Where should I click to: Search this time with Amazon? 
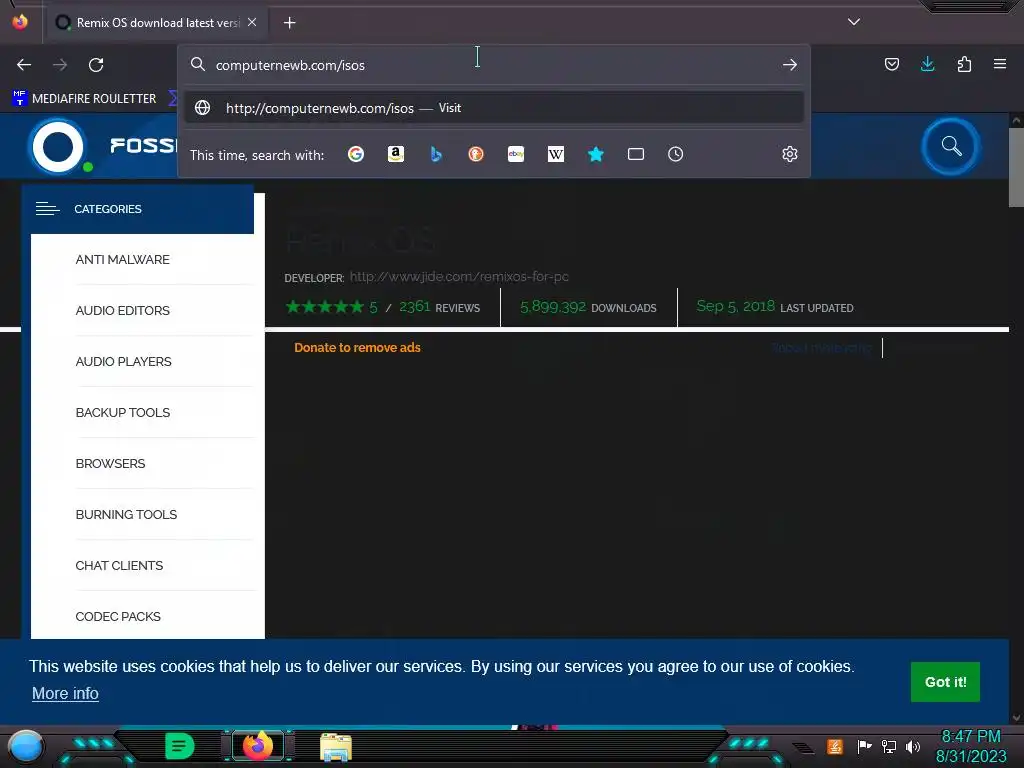point(396,154)
